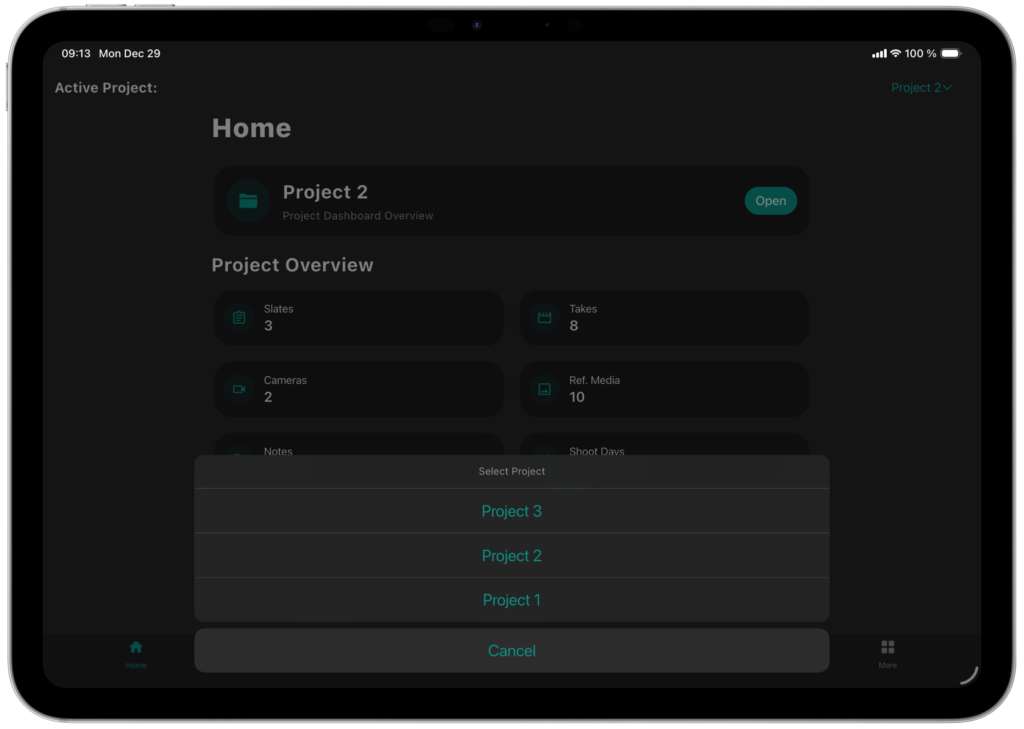Click the Ref. Media image icon

click(545, 389)
